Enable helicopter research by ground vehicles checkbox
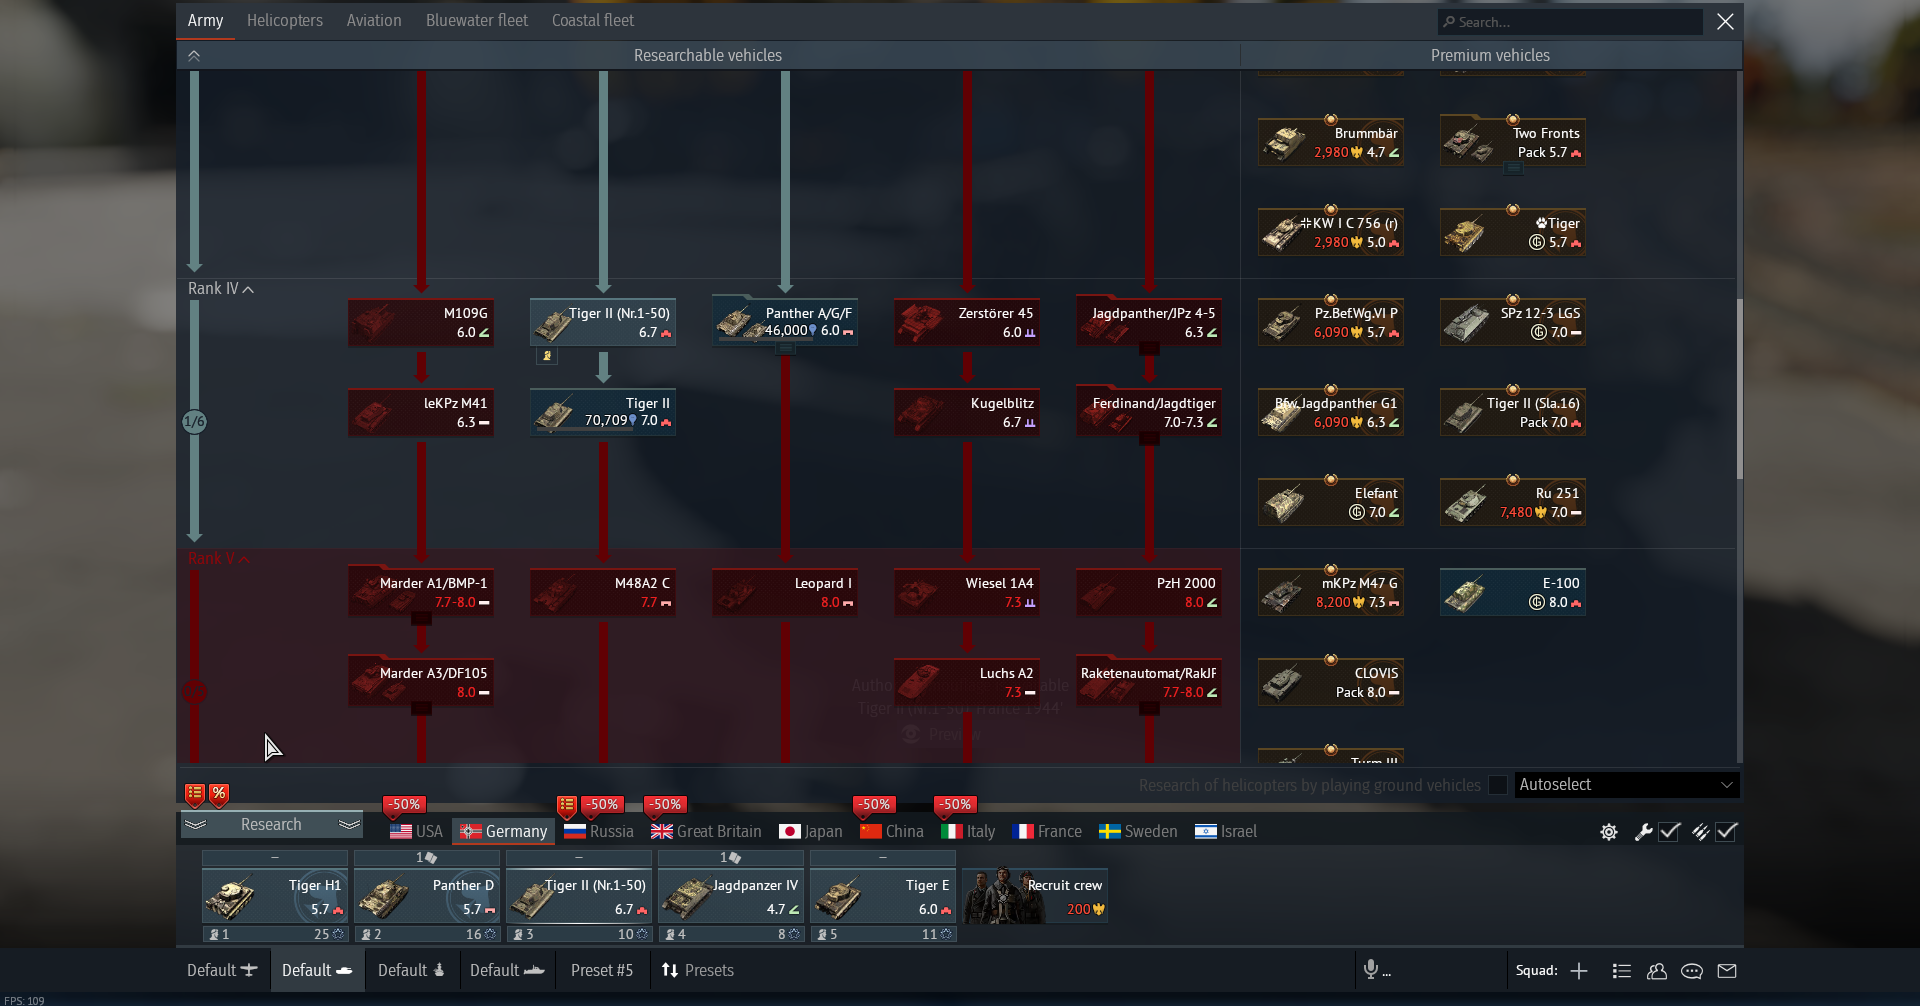1920x1006 pixels. pyautogui.click(x=1498, y=785)
